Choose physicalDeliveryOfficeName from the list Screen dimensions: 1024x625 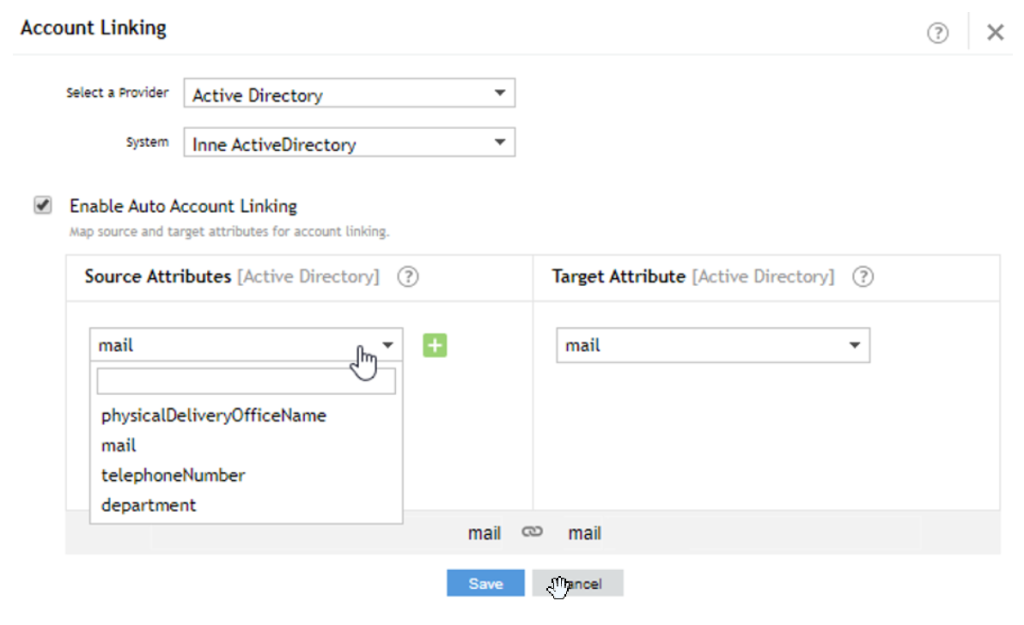[214, 415]
